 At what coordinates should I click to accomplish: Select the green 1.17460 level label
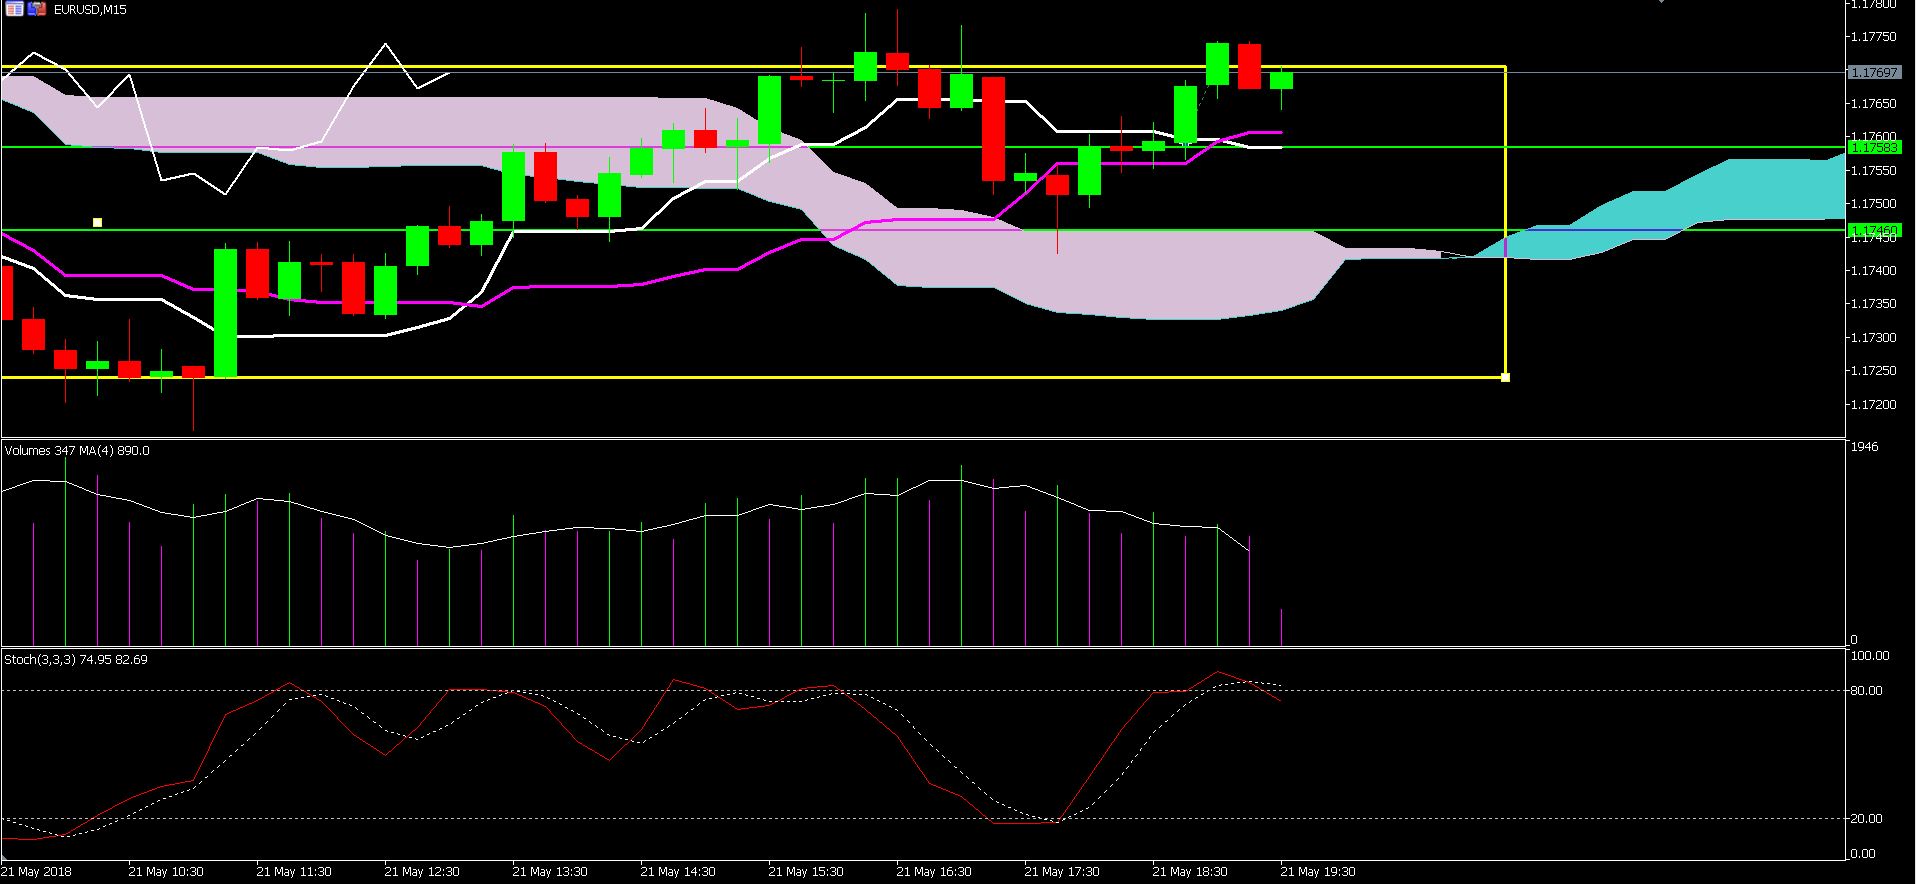pos(1873,230)
